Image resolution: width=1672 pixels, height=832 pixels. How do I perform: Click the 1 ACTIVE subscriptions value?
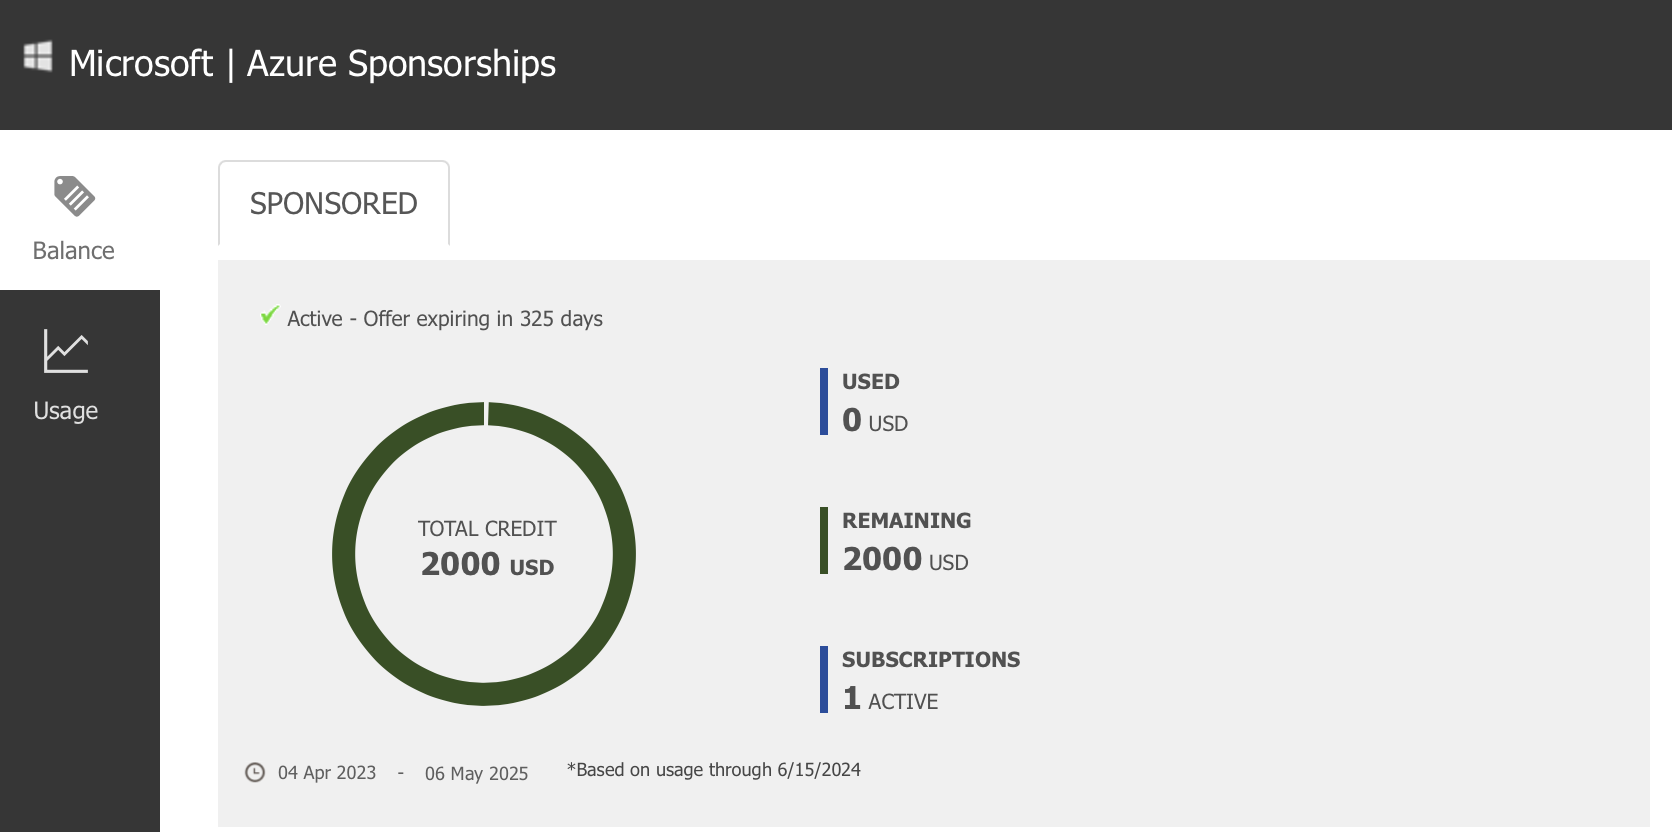pos(890,698)
